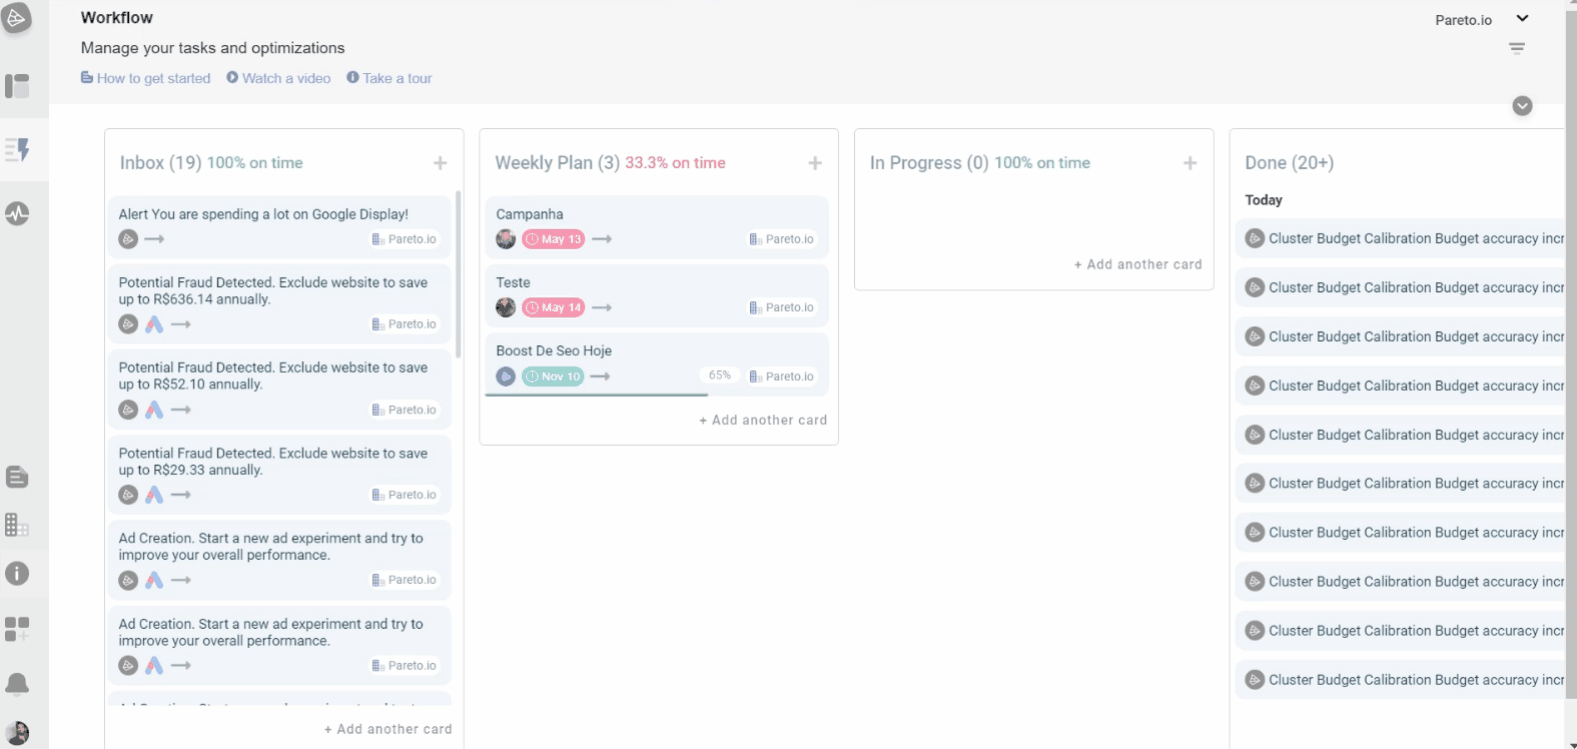Screen dimensions: 1577x749
Task: Click the filter lines icon at top right
Action: 1517,48
